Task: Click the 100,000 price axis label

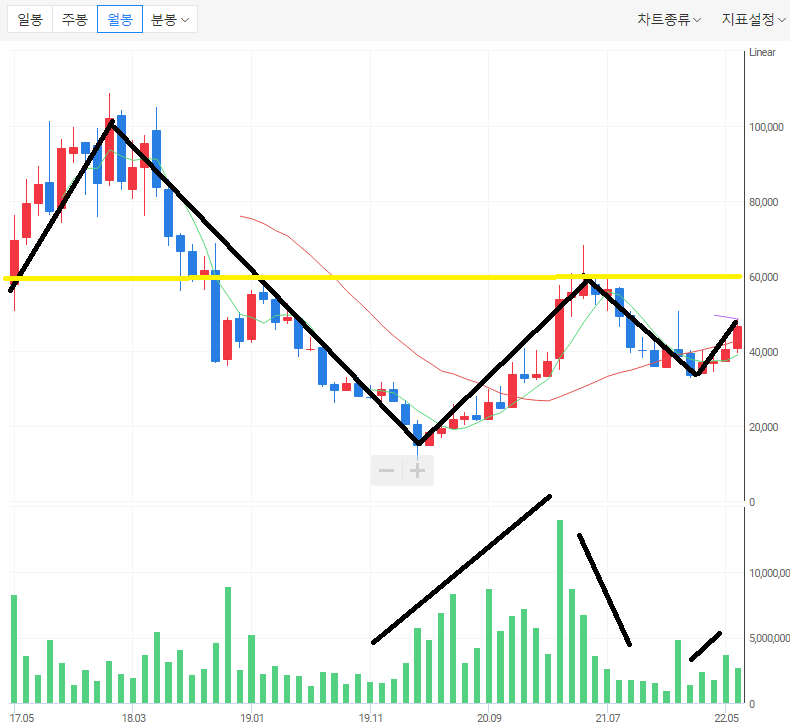Action: pyautogui.click(x=766, y=127)
